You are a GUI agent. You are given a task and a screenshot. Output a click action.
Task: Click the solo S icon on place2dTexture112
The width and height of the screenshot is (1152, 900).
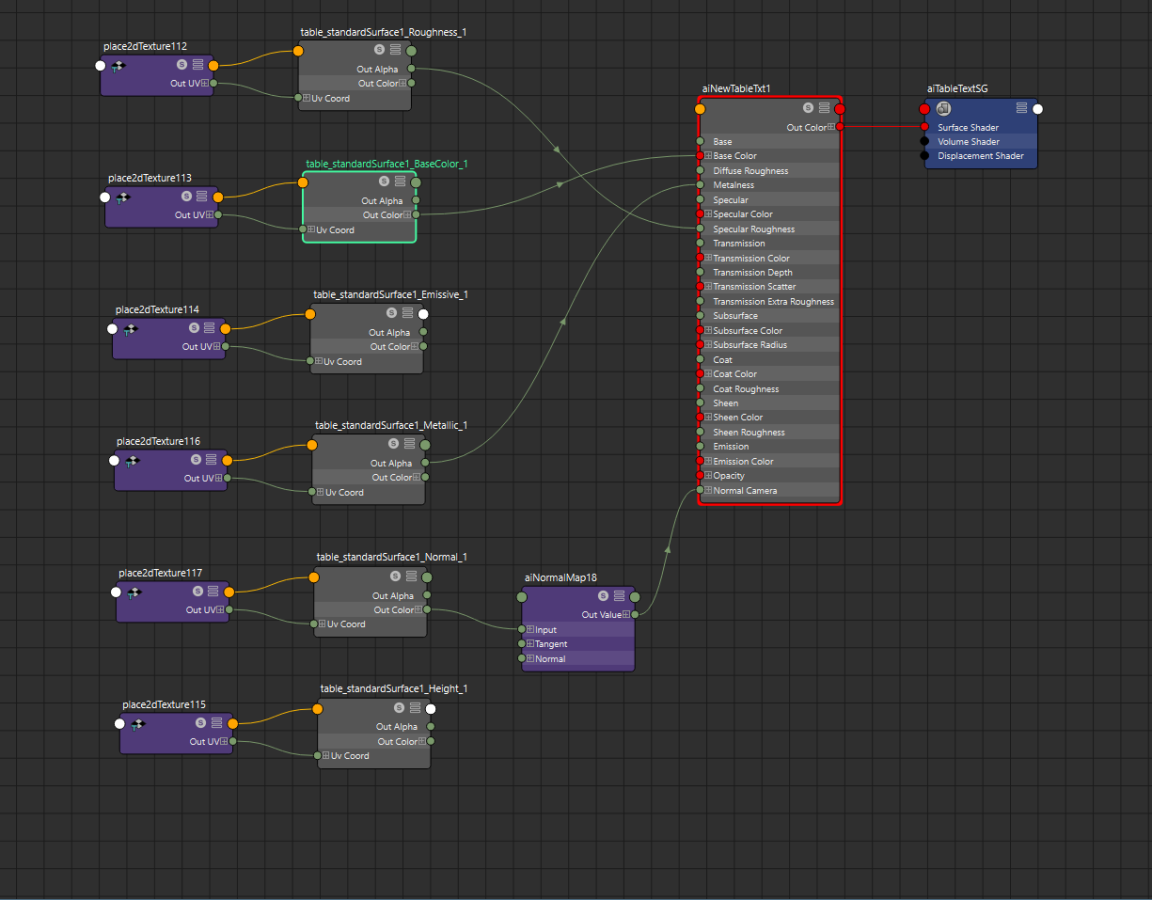tap(181, 65)
